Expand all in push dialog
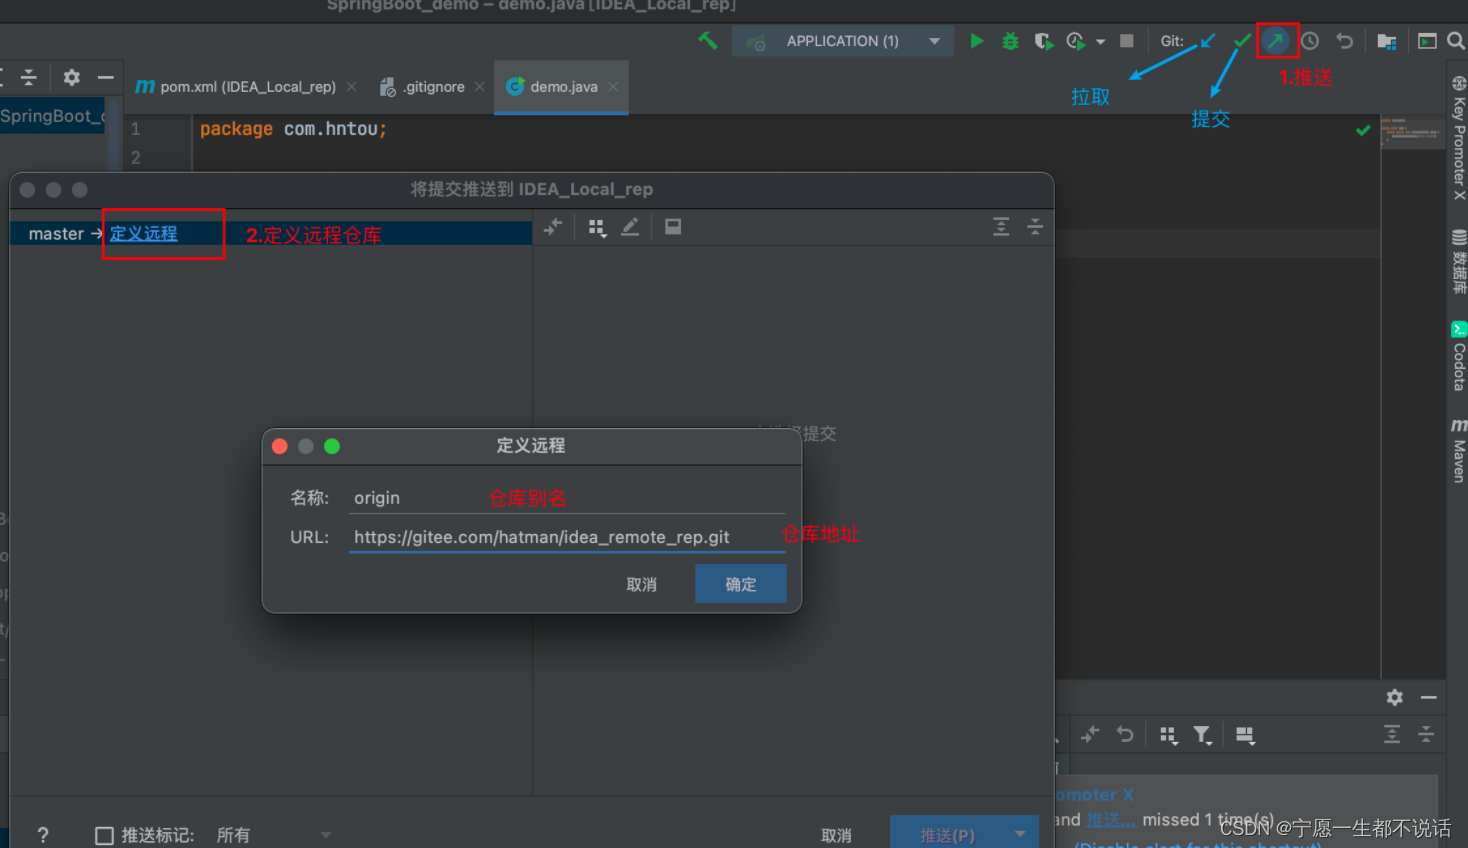 1001,227
